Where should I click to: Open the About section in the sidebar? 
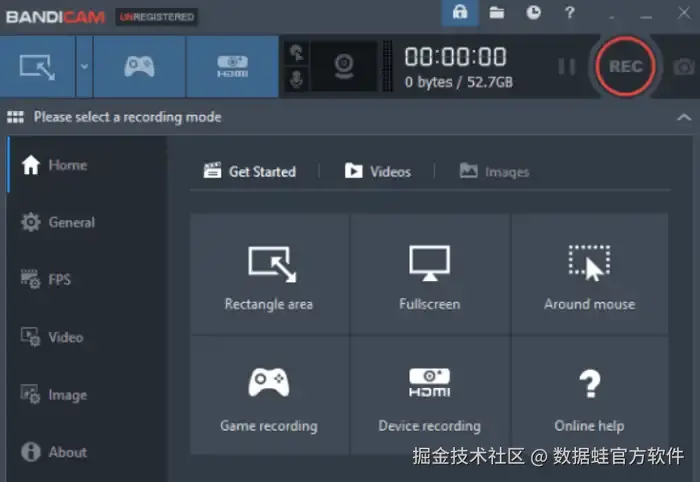tap(87, 452)
